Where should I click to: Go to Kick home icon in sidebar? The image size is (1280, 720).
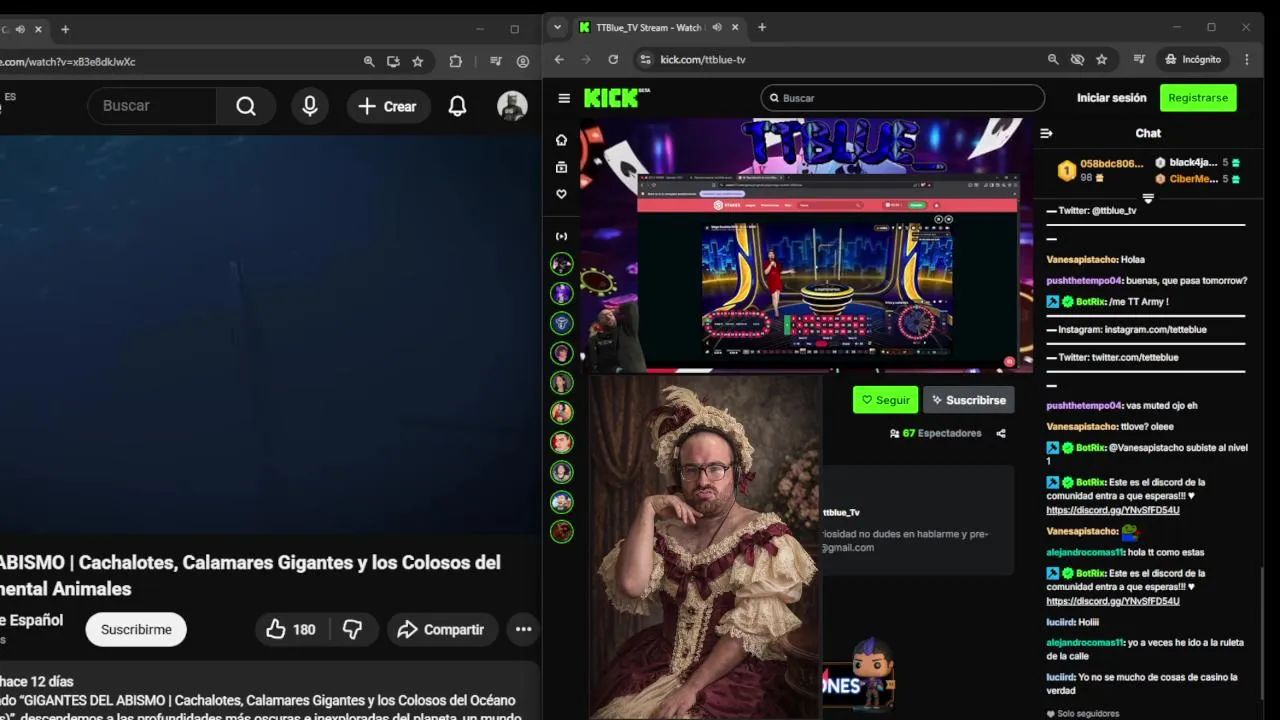(x=561, y=140)
